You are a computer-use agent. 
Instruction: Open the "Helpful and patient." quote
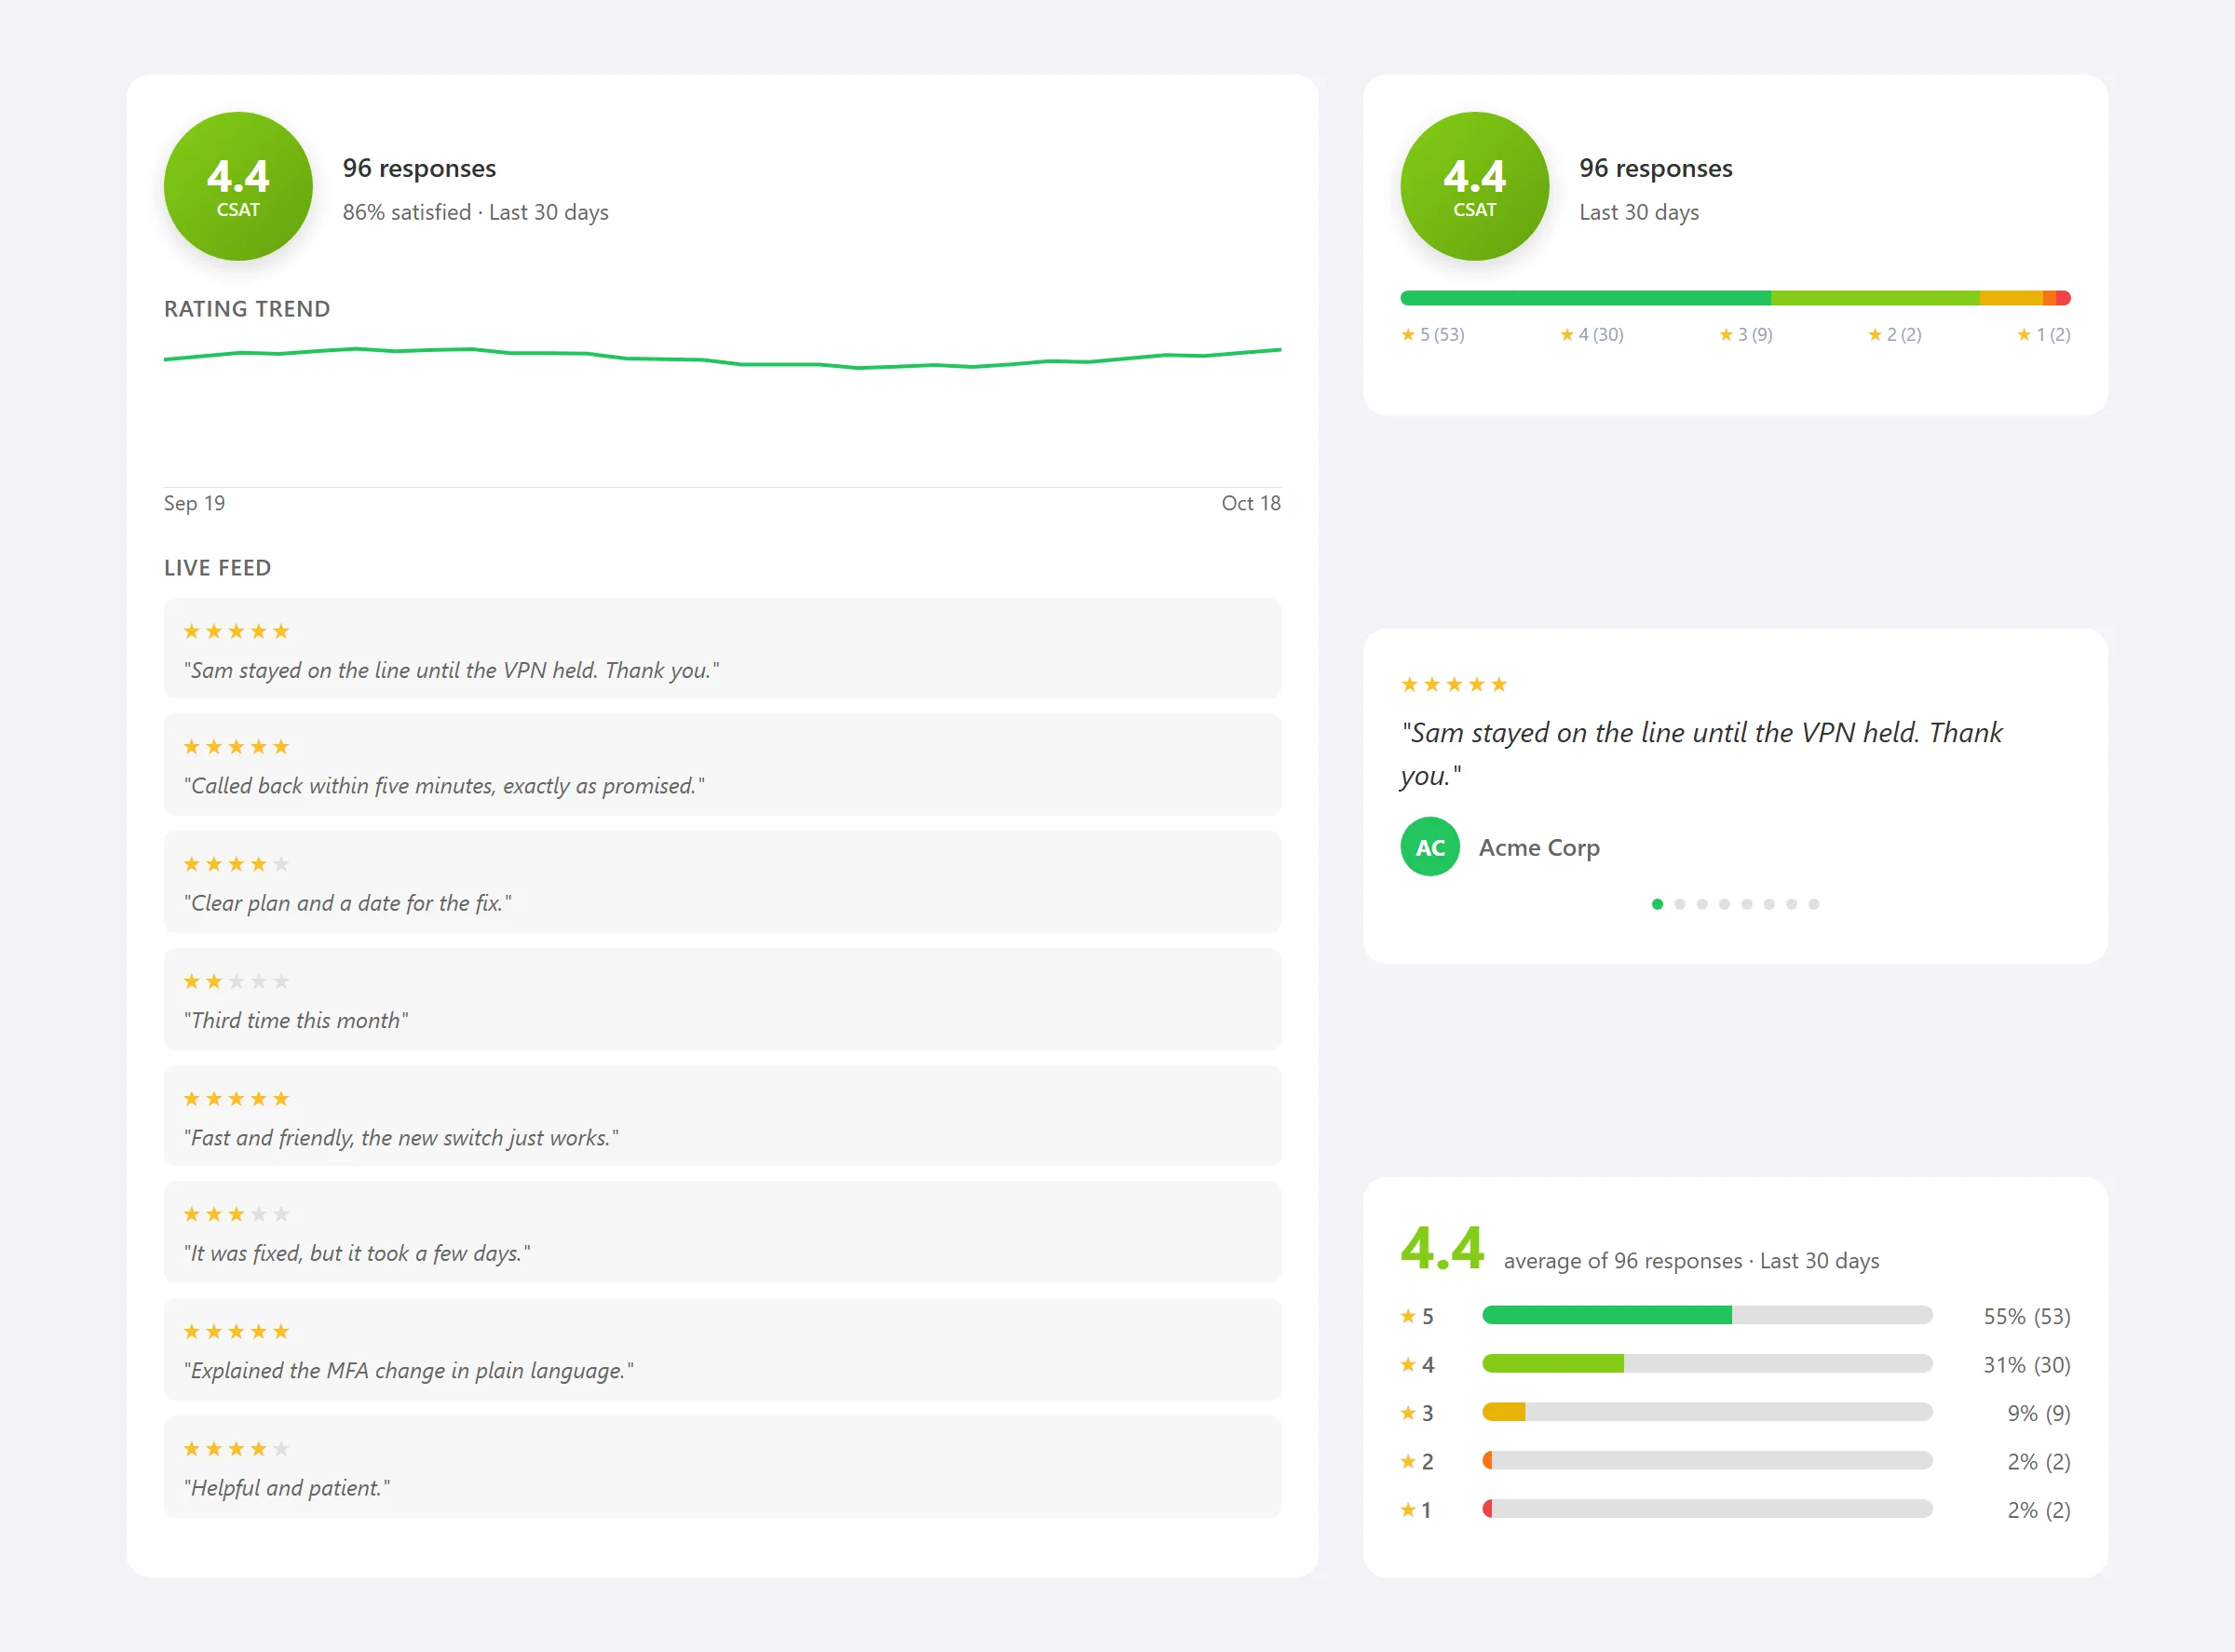pos(287,1488)
